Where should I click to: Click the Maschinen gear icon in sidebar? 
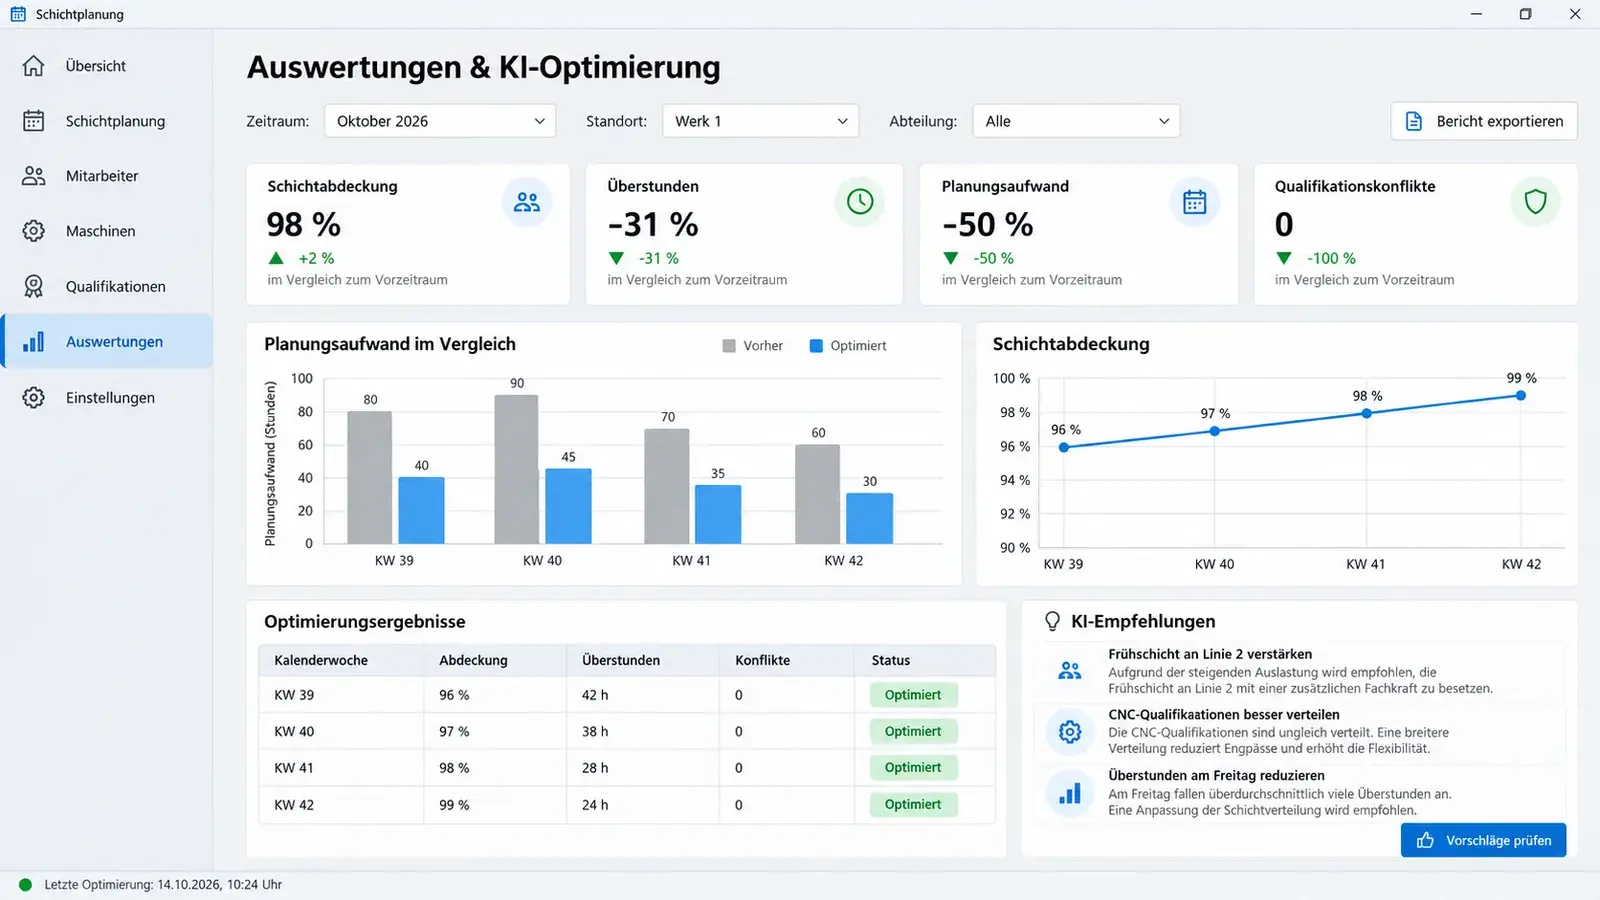click(x=33, y=231)
